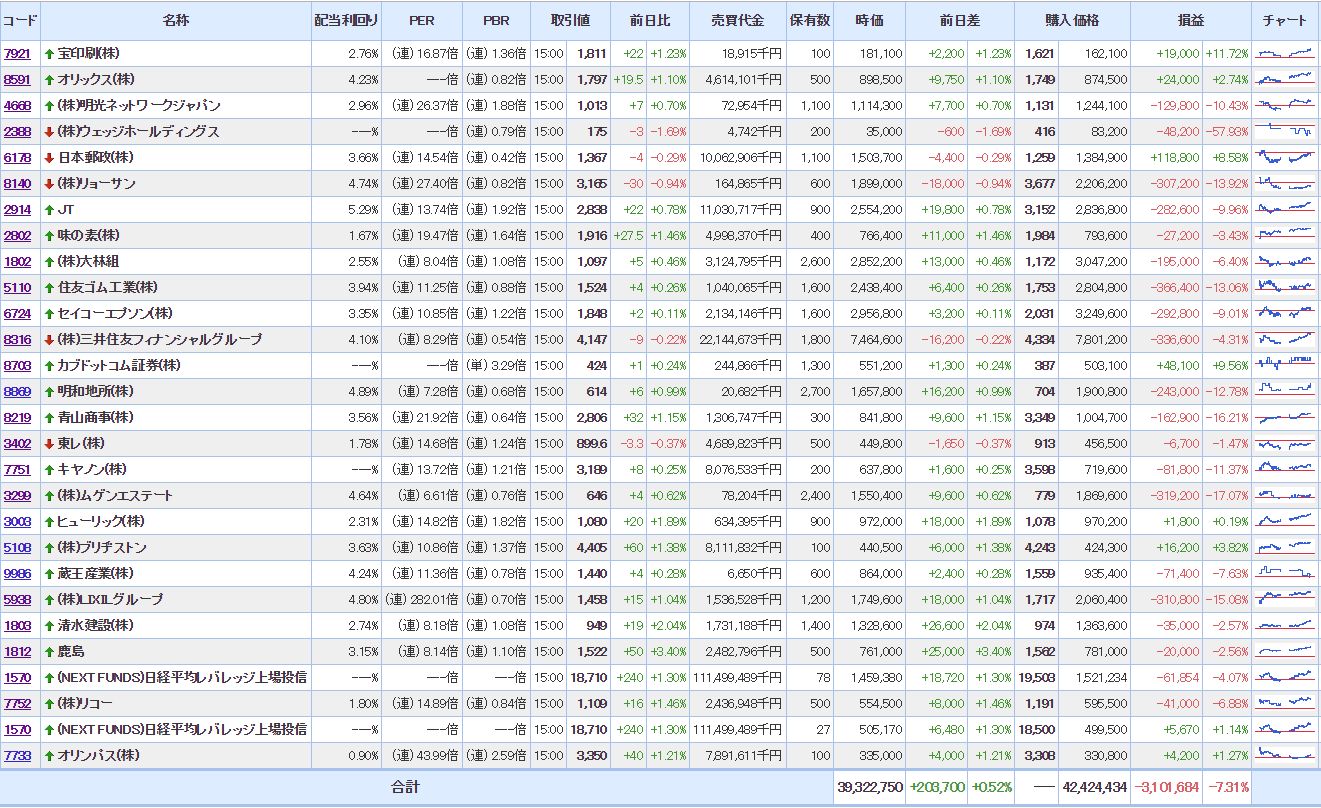Click the green up arrow beside オリンパス(株)
Screen dimensions: 1321x808
(x=49, y=755)
